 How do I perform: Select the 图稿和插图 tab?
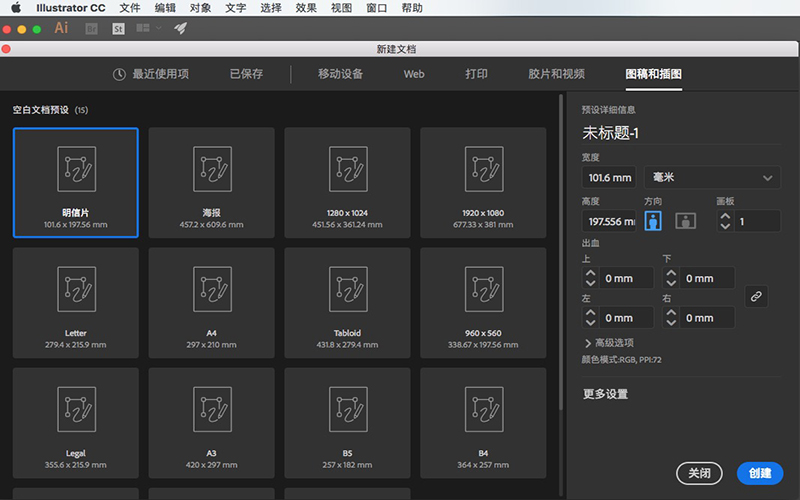pos(654,74)
